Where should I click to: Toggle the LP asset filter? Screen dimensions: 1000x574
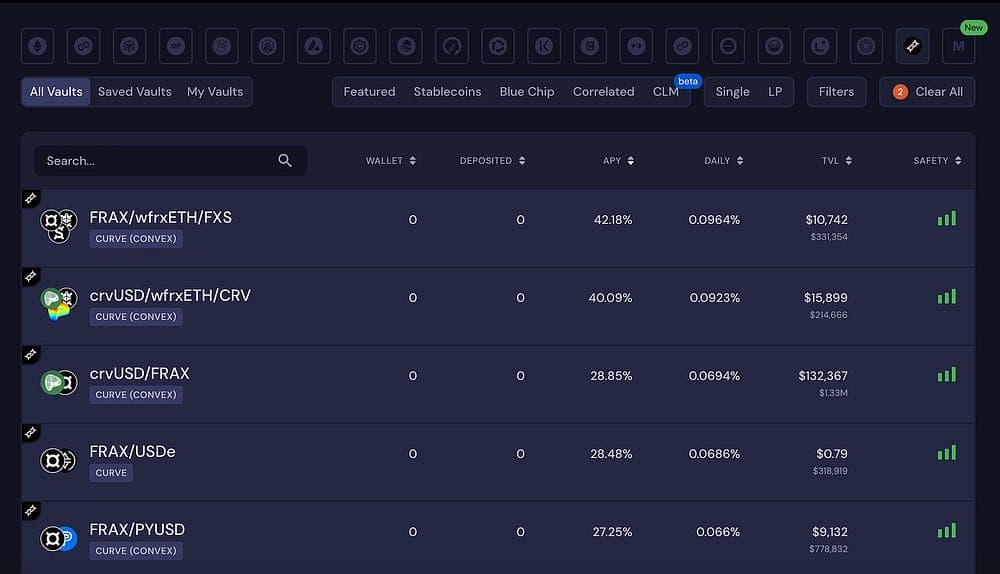pyautogui.click(x=775, y=92)
